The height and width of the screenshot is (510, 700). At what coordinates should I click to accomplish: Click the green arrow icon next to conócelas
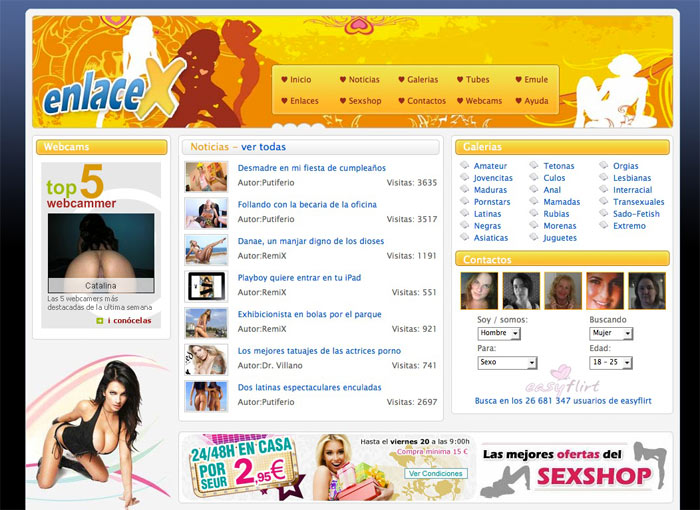click(x=100, y=321)
